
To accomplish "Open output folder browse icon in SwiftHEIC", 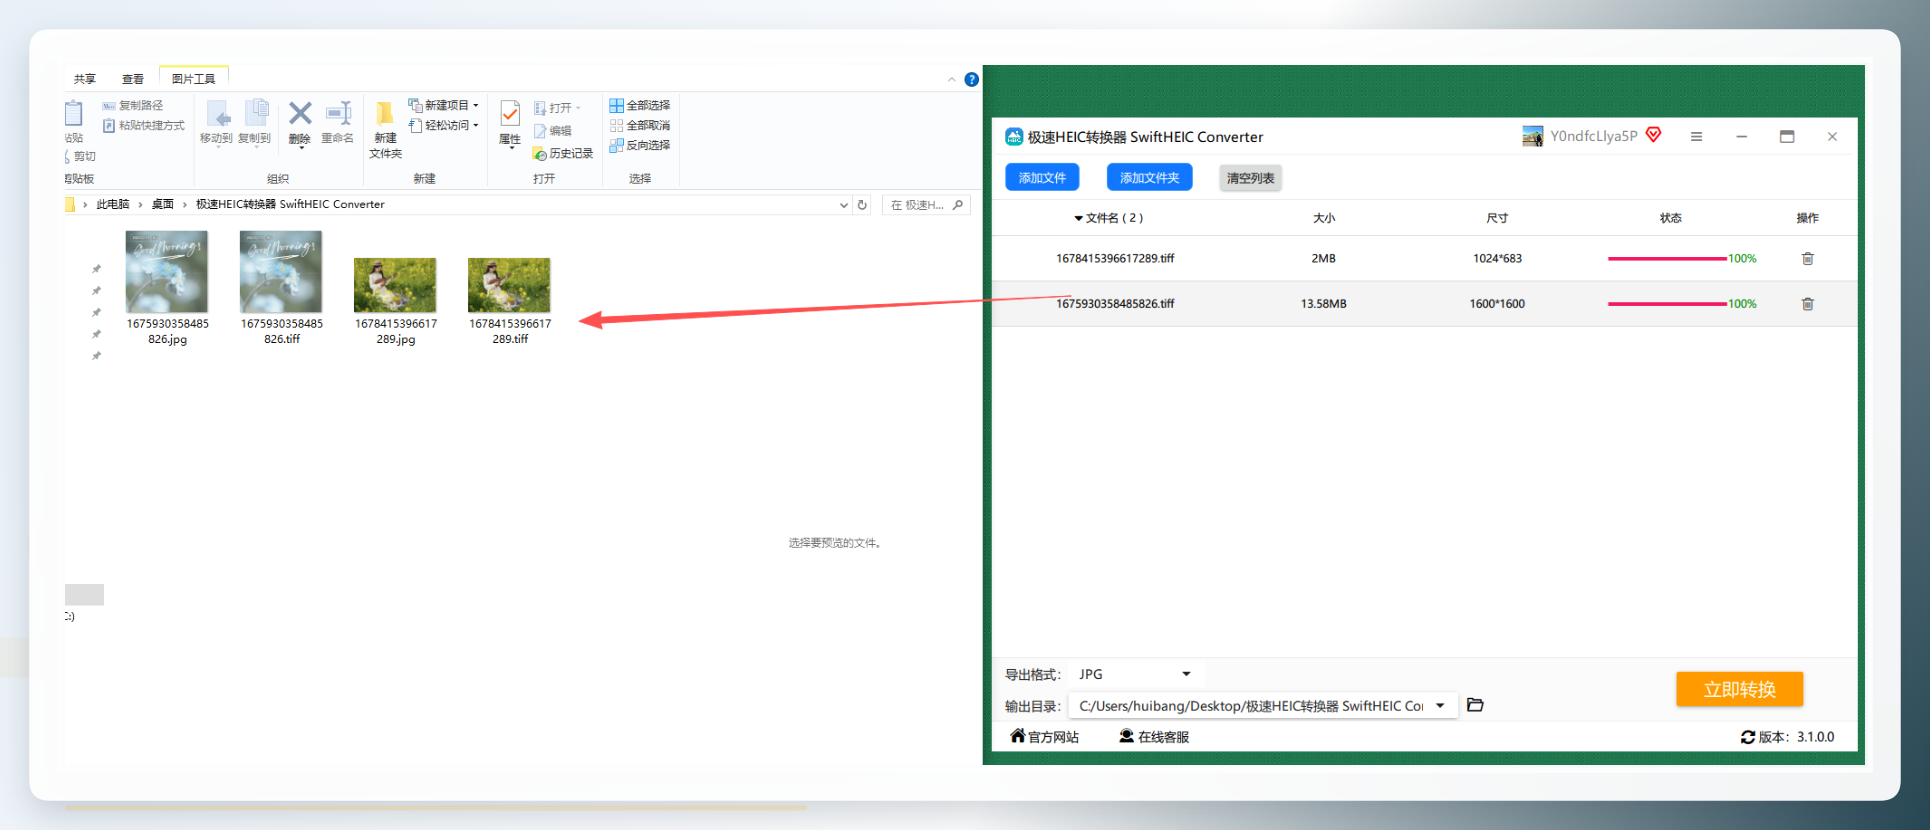I will pos(1475,705).
